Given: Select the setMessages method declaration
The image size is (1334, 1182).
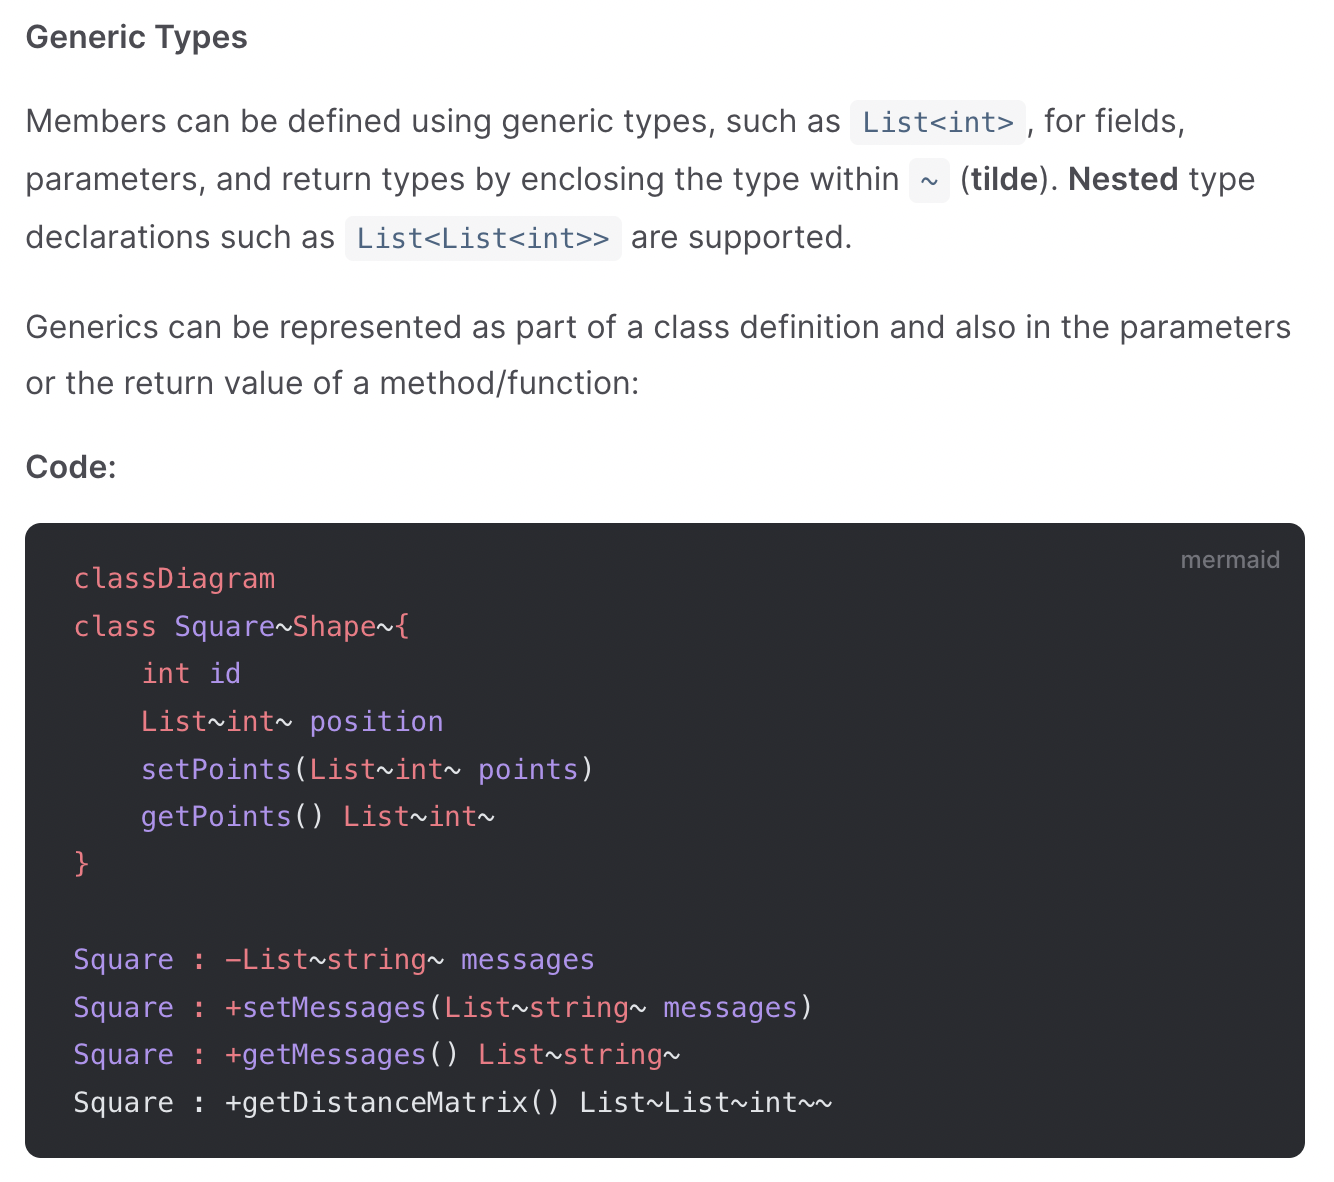Looking at the screenshot, I should 440,1007.
